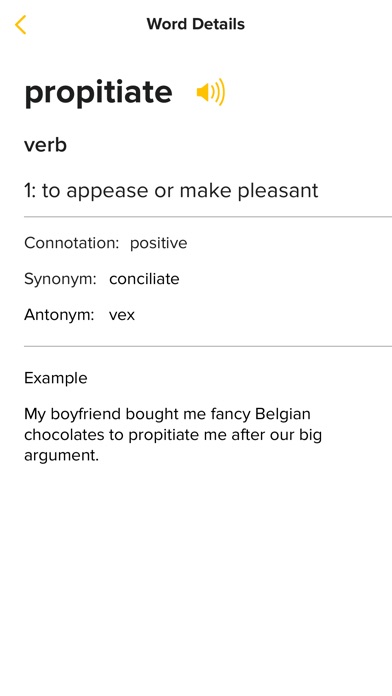Click the Connotation label
Screen dimensions: 392x696
click(71, 243)
